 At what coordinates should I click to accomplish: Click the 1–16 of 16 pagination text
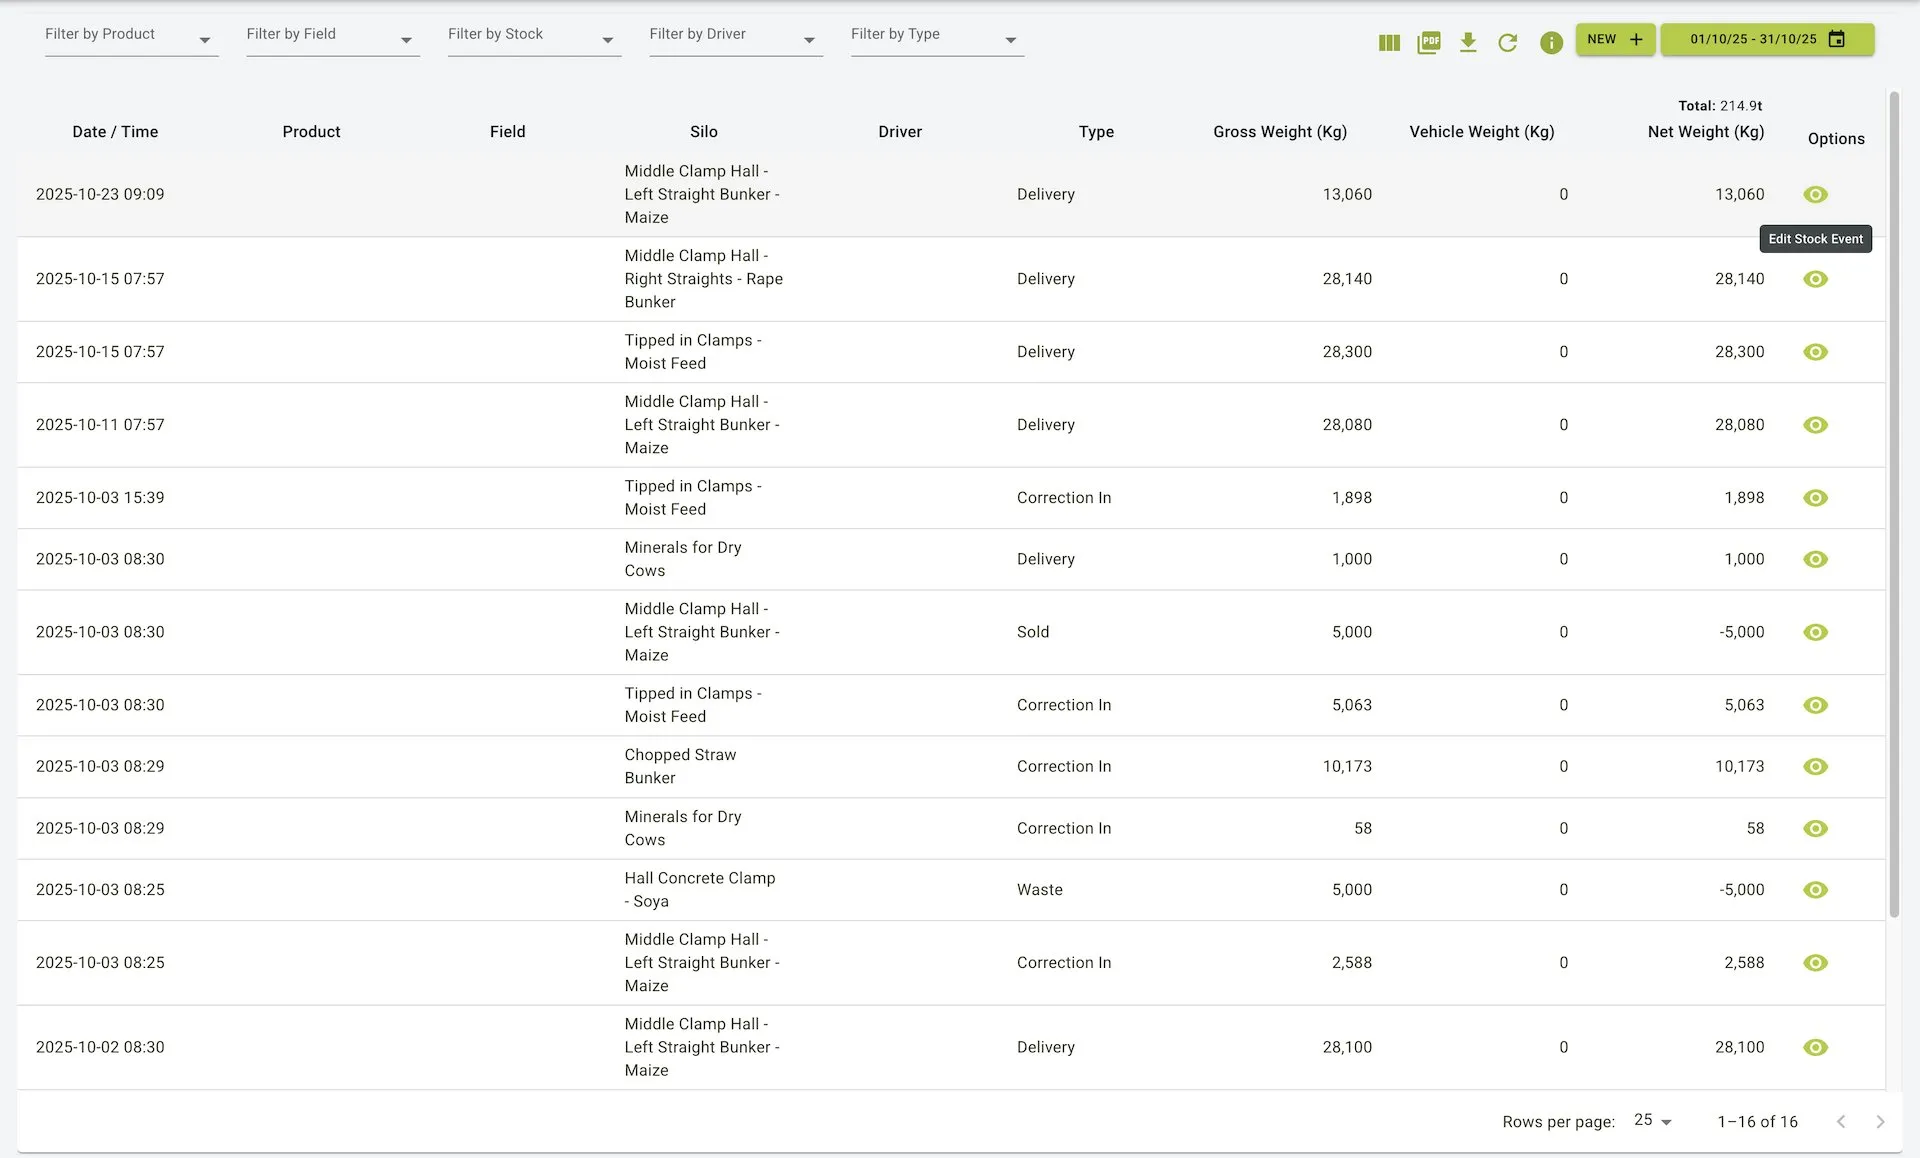(1757, 1122)
